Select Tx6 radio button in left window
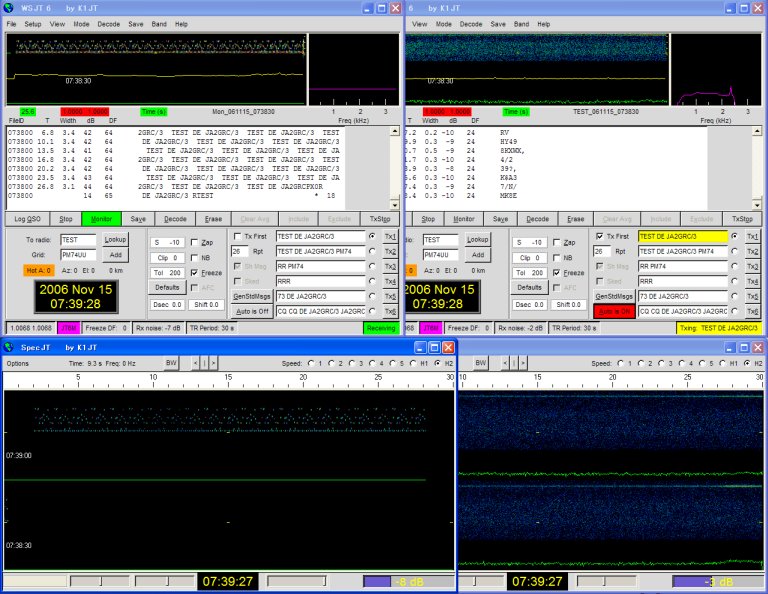Image resolution: width=768 pixels, height=594 pixels. [372, 311]
